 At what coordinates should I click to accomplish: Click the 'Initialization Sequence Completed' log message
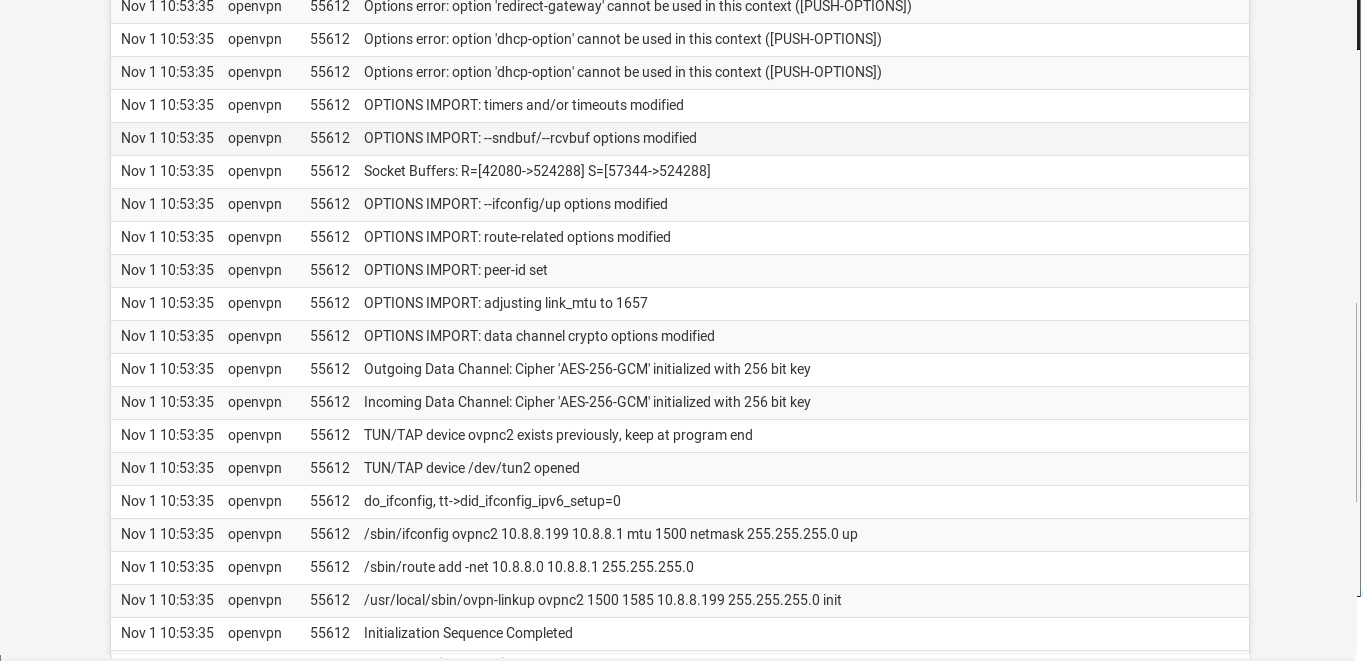tap(468, 633)
